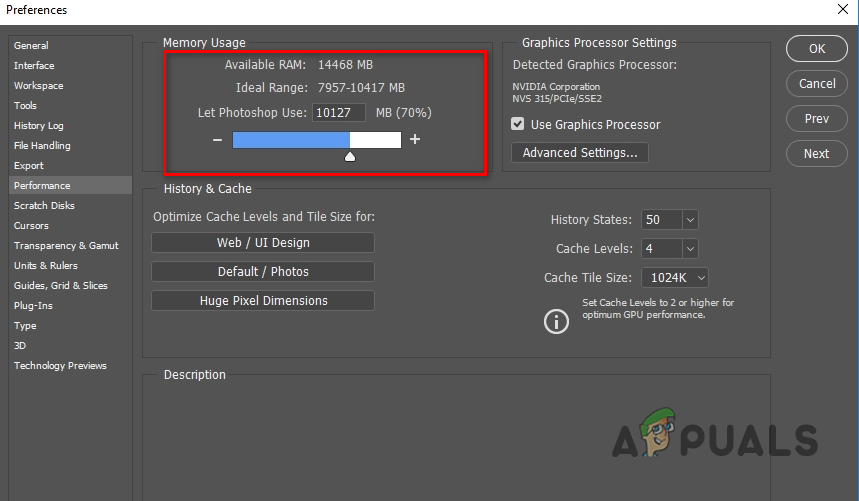This screenshot has width=859, height=501.
Task: Select 3D preferences category
Action: 70,345
